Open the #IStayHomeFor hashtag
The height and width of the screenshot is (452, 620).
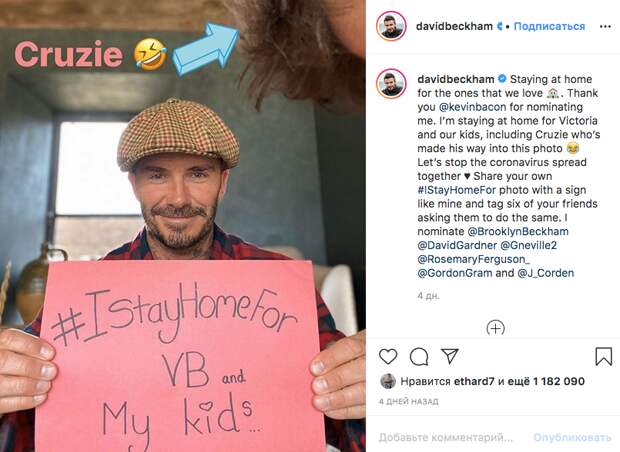[456, 190]
